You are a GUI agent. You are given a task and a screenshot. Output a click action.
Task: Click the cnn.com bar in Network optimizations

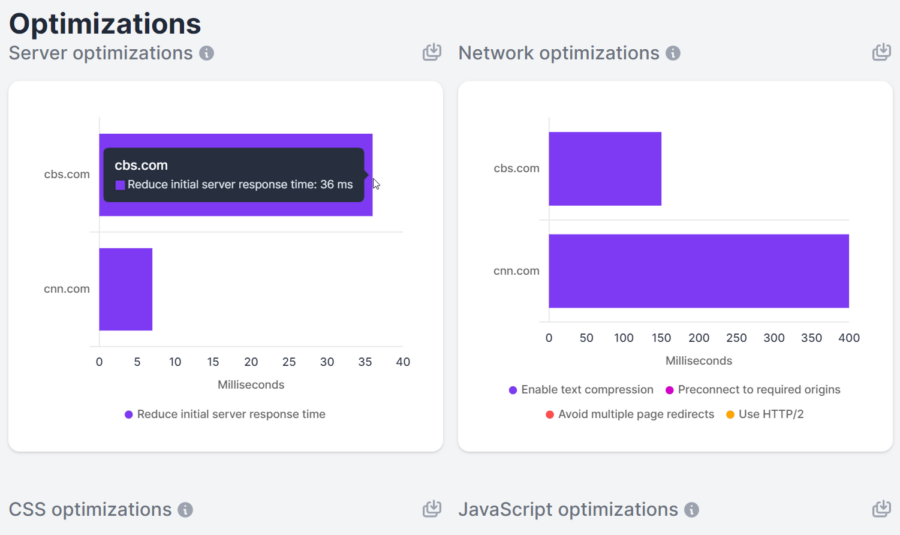point(699,271)
